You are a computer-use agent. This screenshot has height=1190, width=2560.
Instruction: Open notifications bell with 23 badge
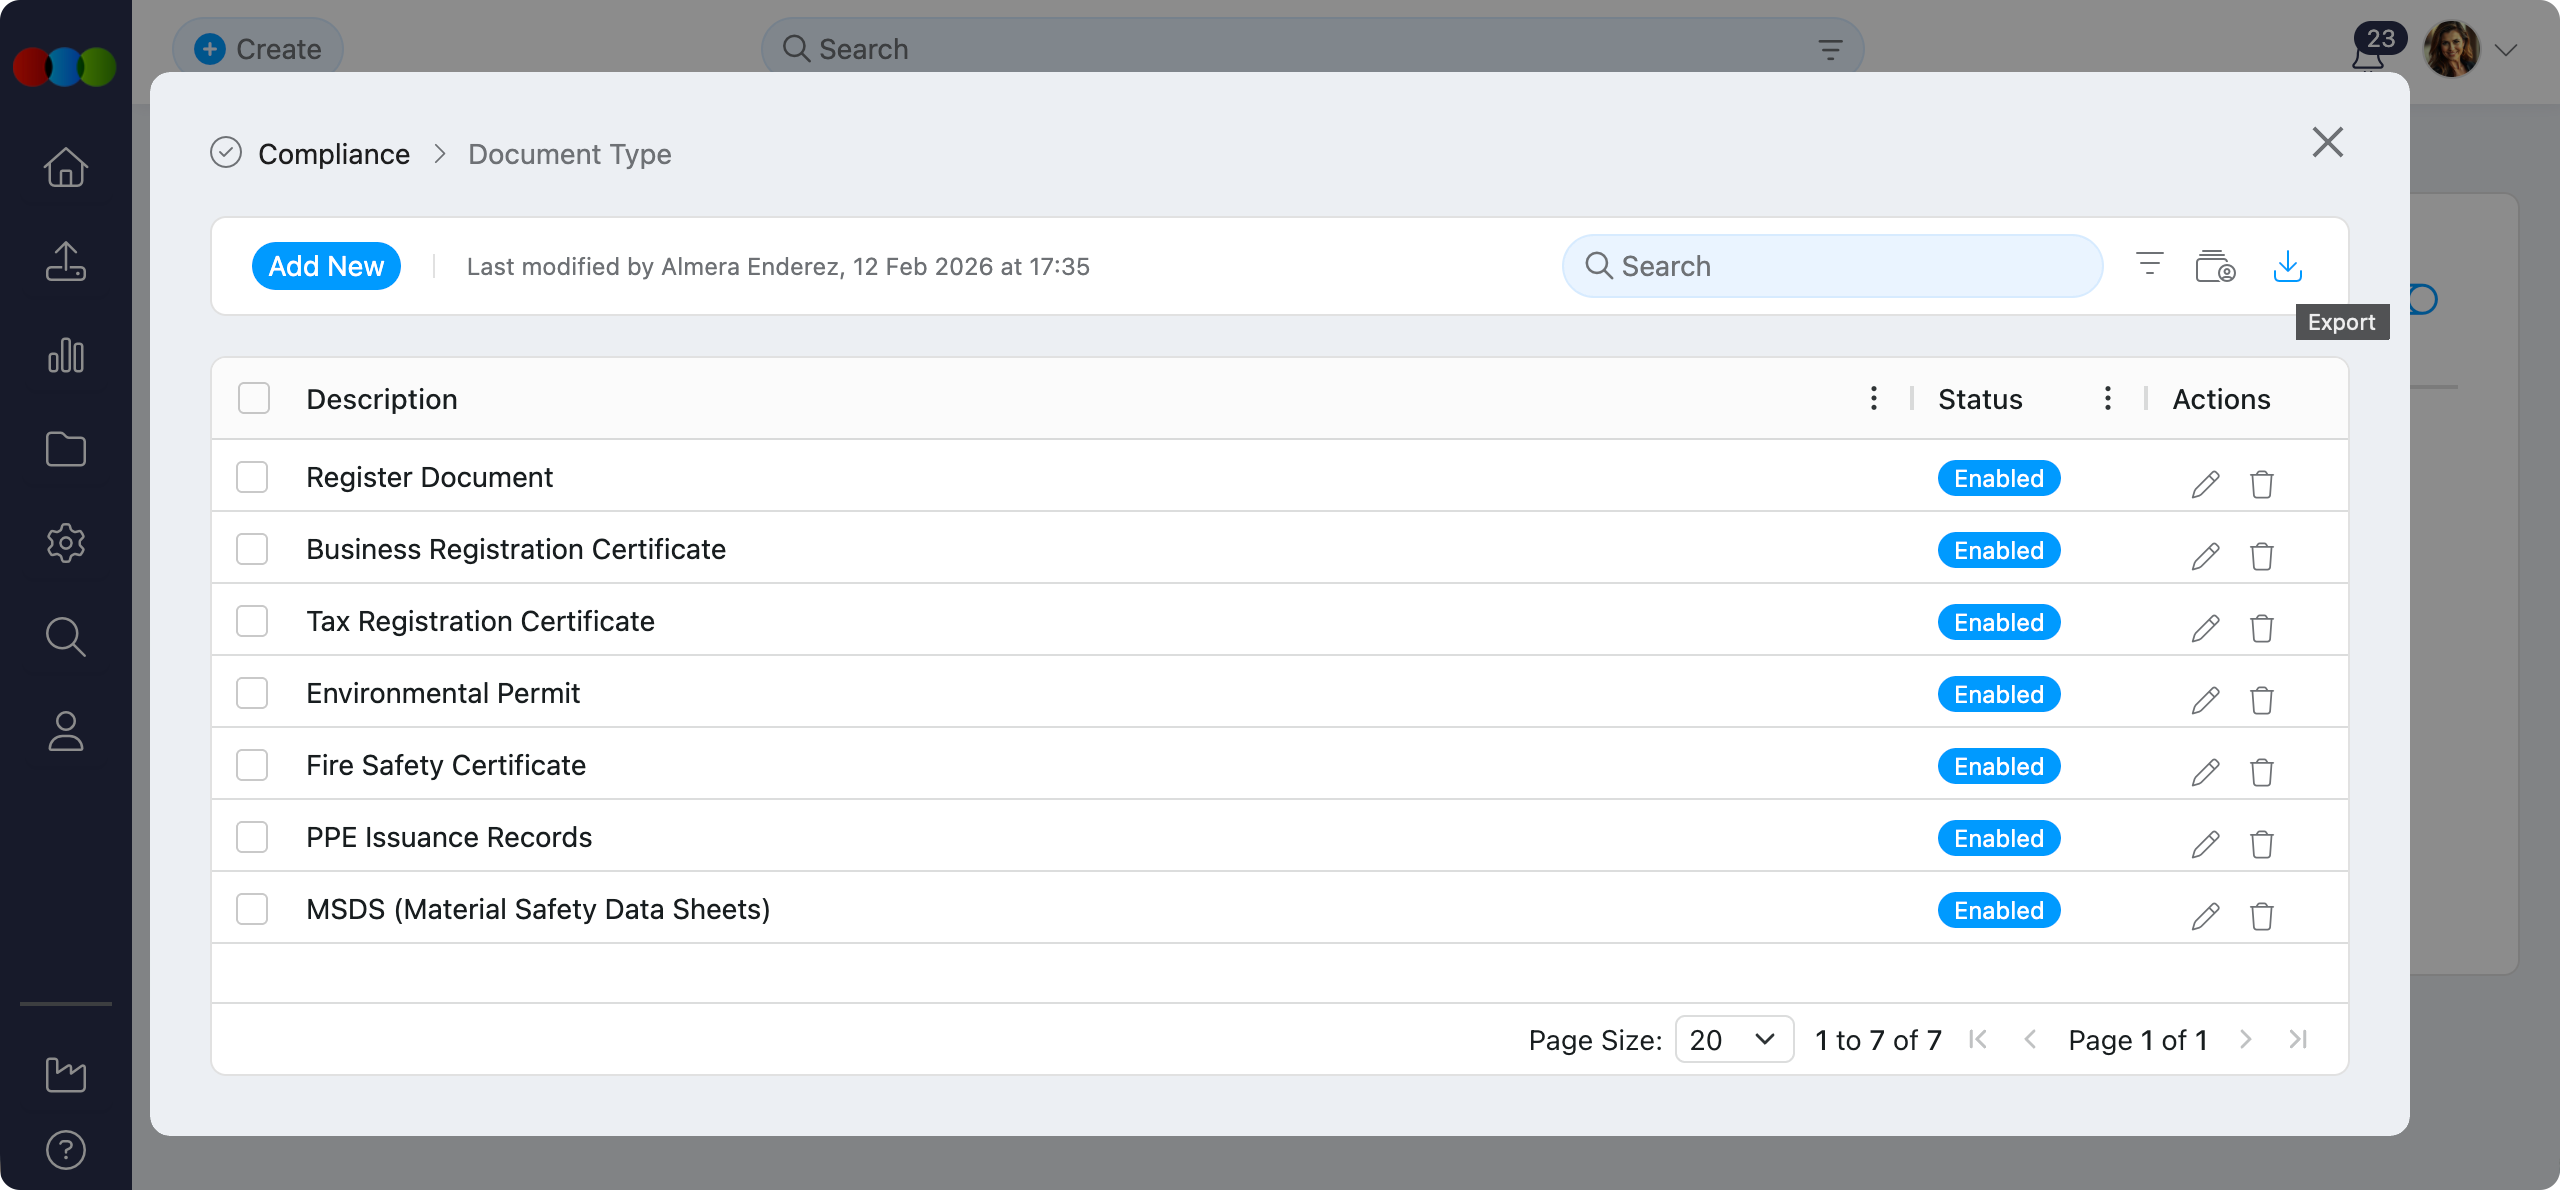[x=2368, y=54]
